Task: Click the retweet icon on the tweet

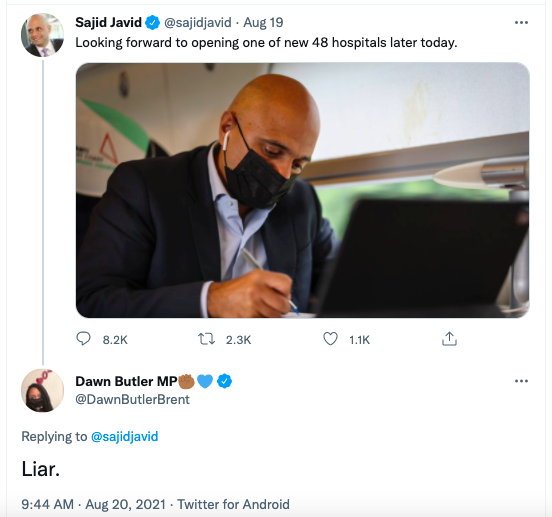Action: 206,339
